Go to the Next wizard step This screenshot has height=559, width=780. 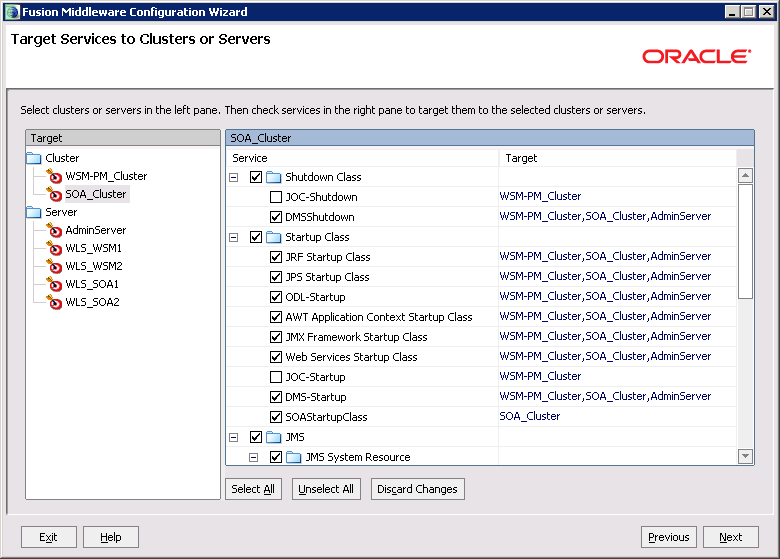pos(730,537)
